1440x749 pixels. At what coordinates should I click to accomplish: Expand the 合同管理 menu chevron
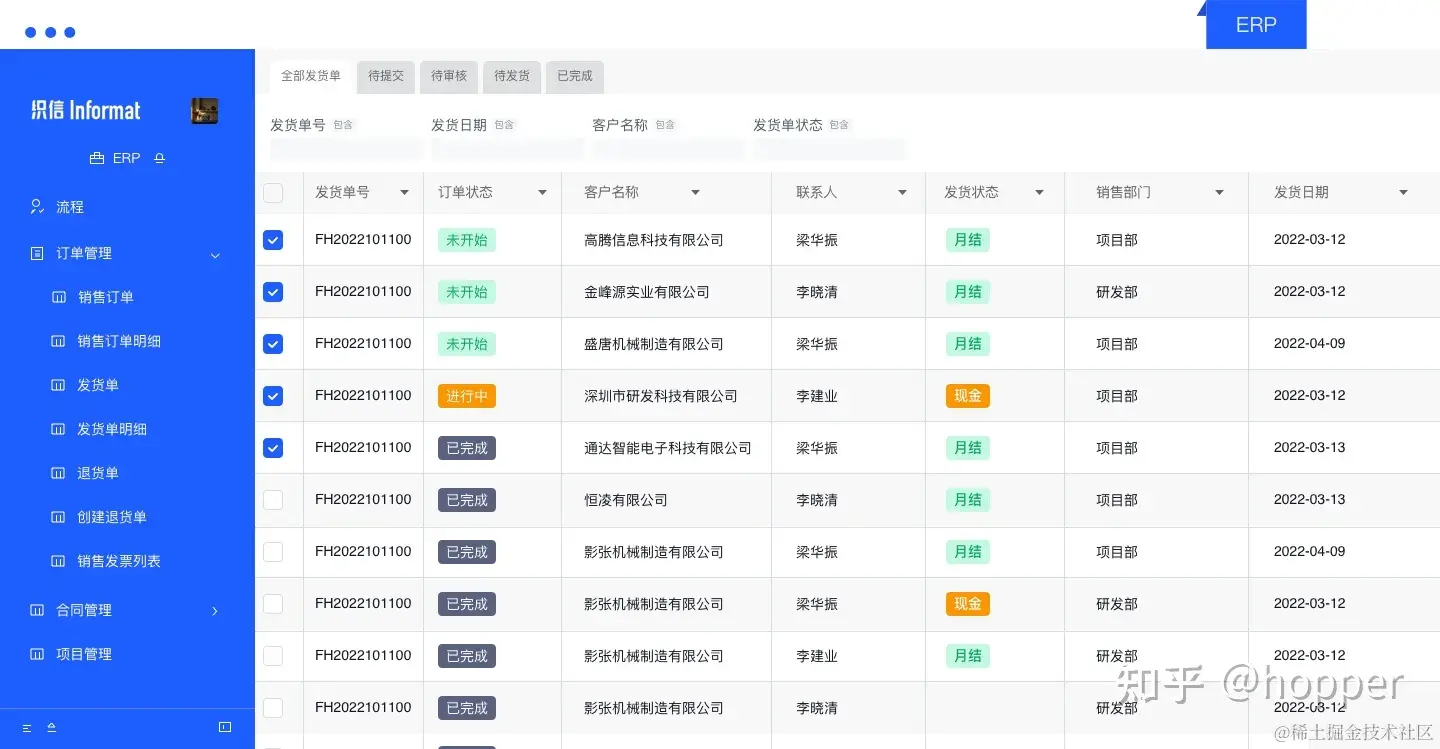tap(215, 611)
